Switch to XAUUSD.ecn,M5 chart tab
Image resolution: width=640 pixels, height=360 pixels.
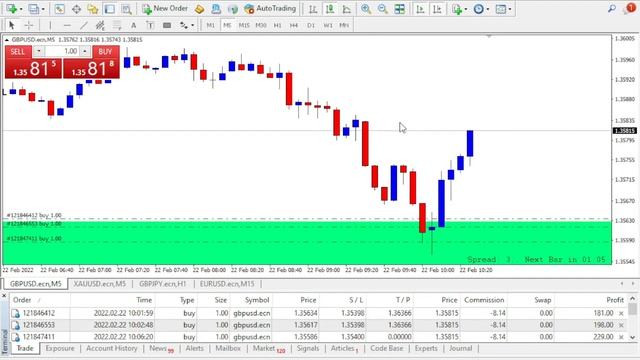coord(100,284)
